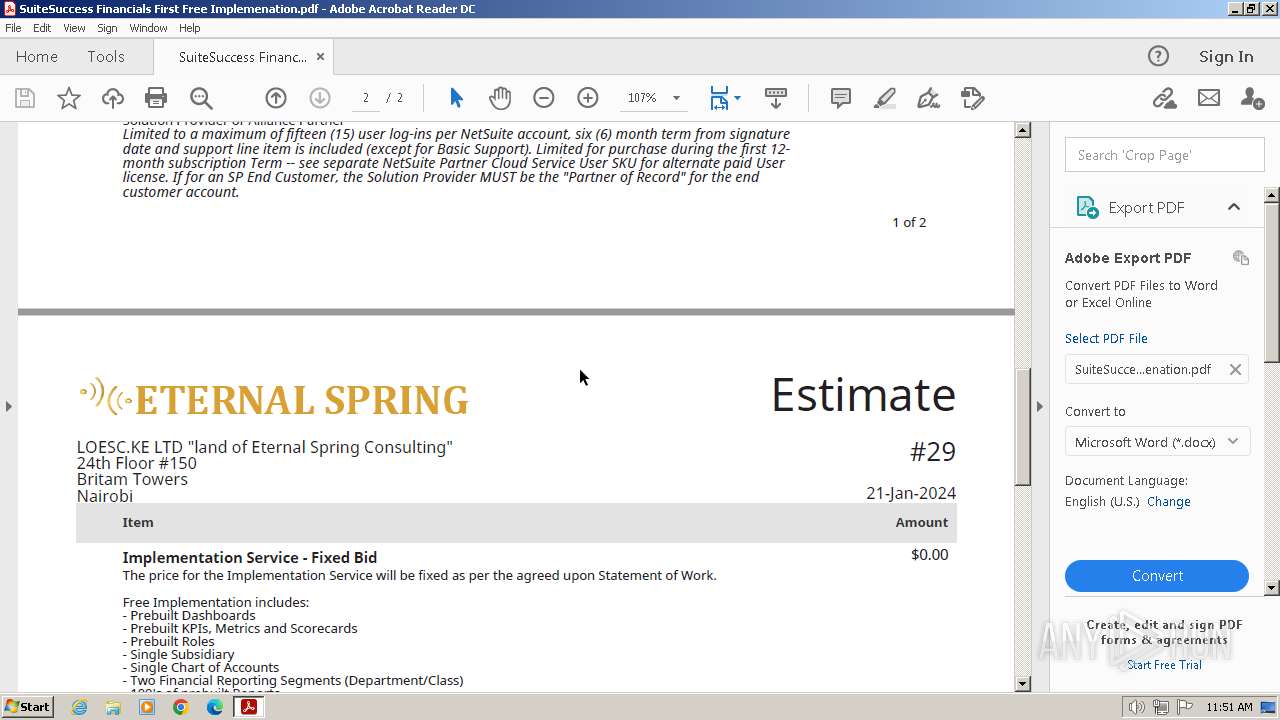
Task: Click the system volume tray icon
Action: coord(1137,707)
